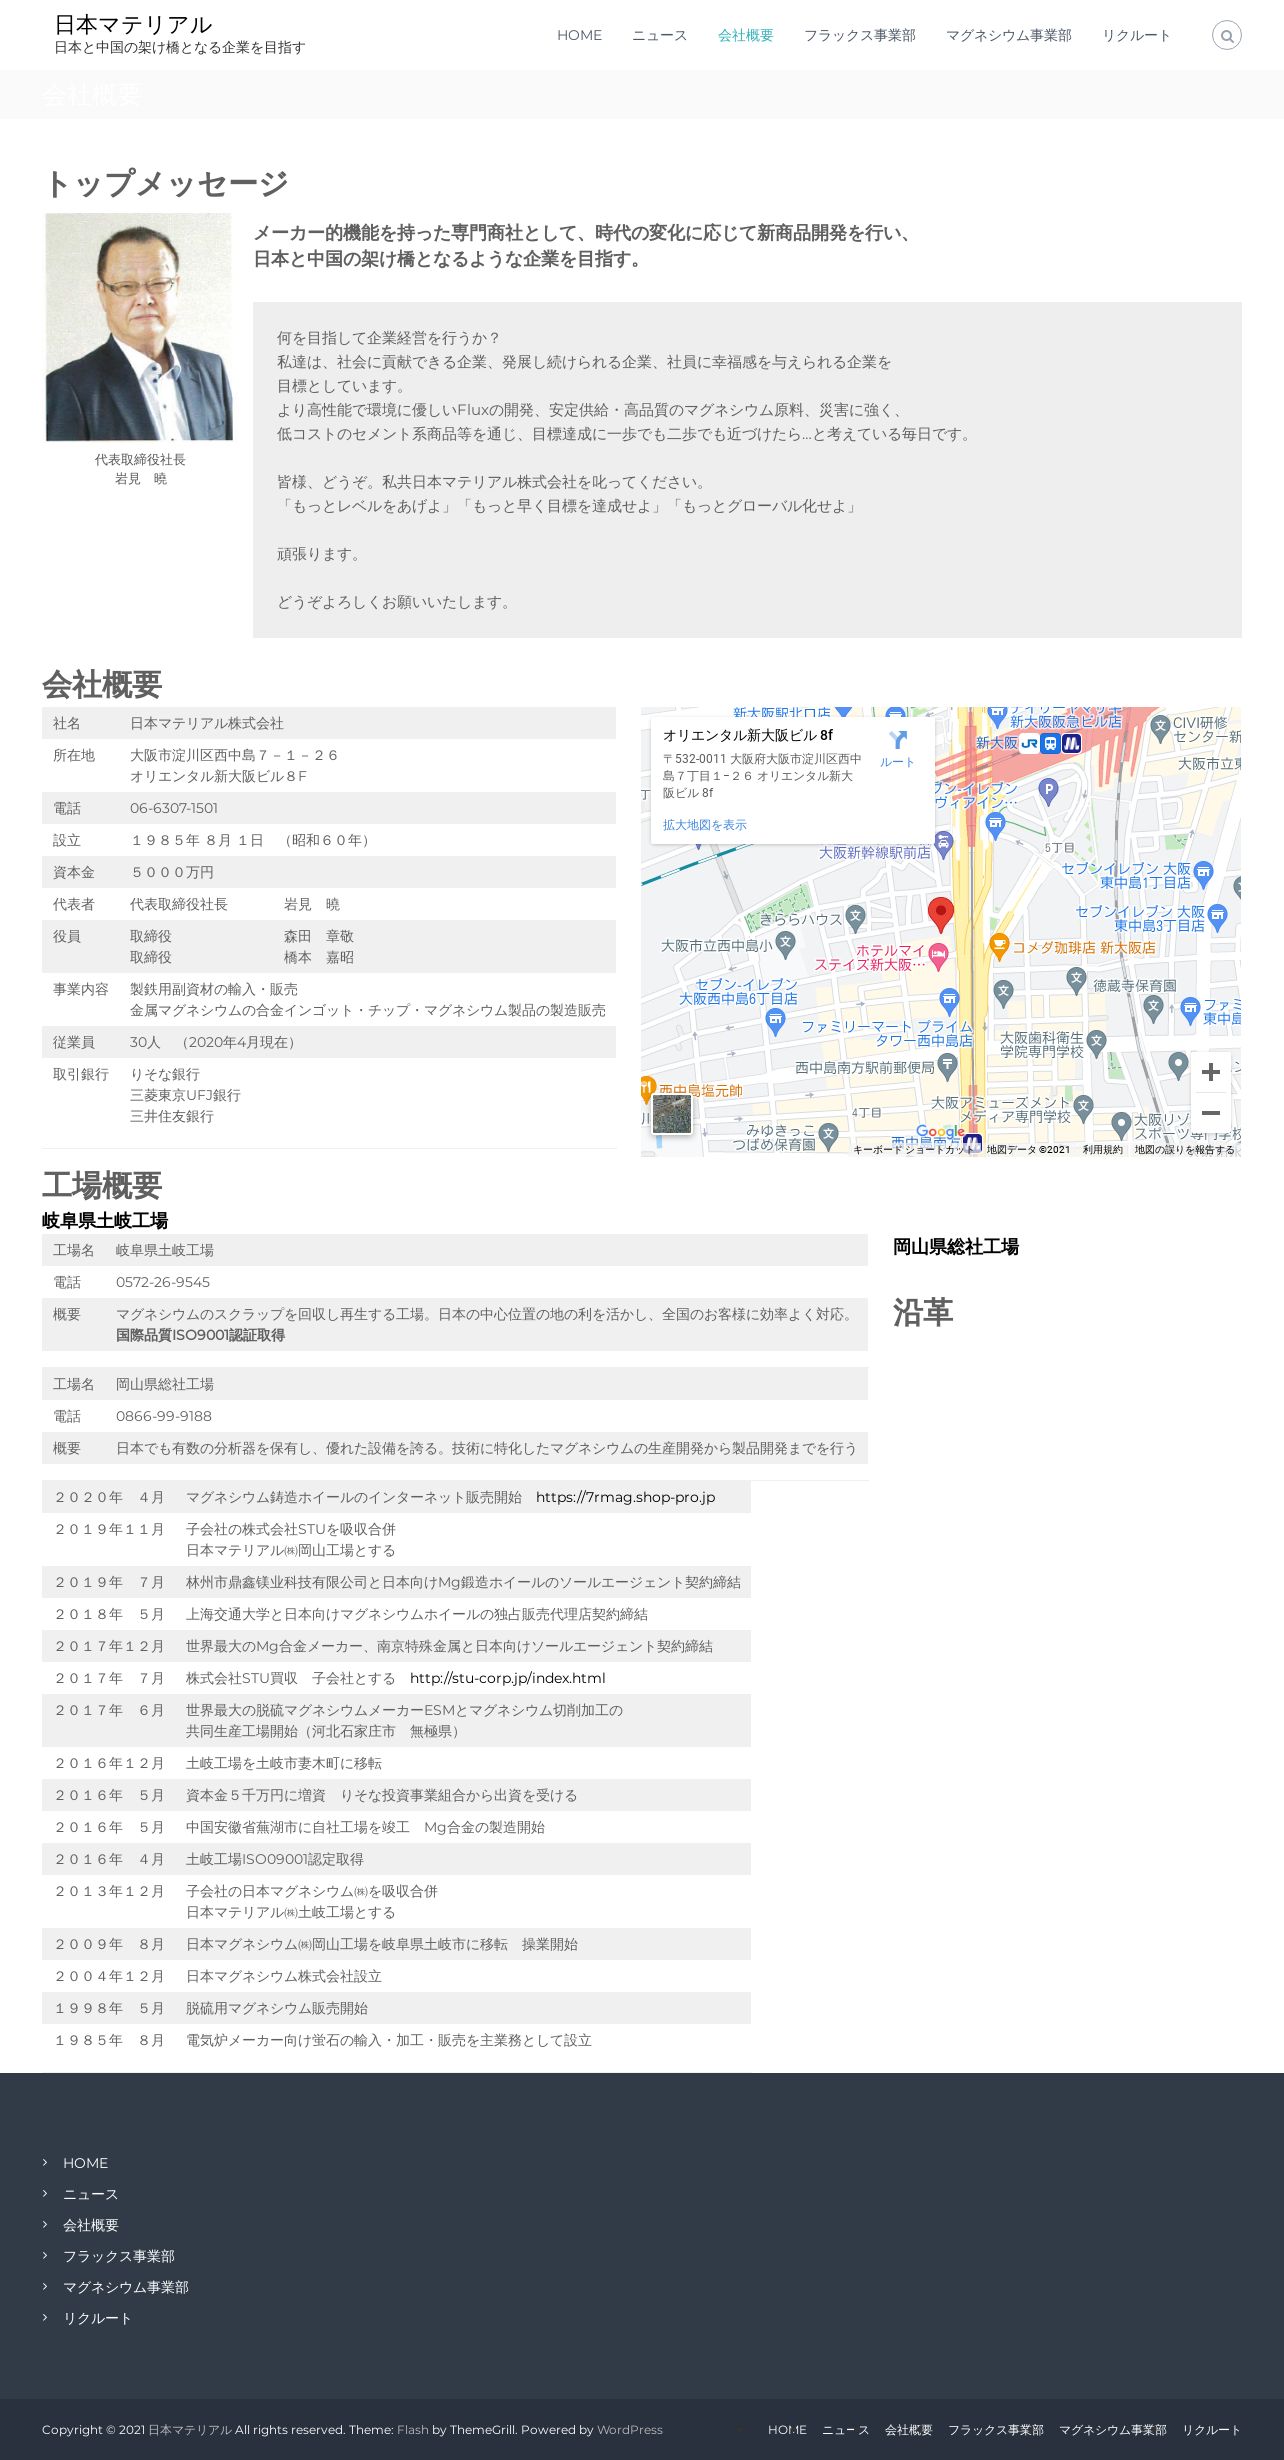Click 拡大地図を表示 link on map card
The image size is (1284, 2460).
click(704, 825)
